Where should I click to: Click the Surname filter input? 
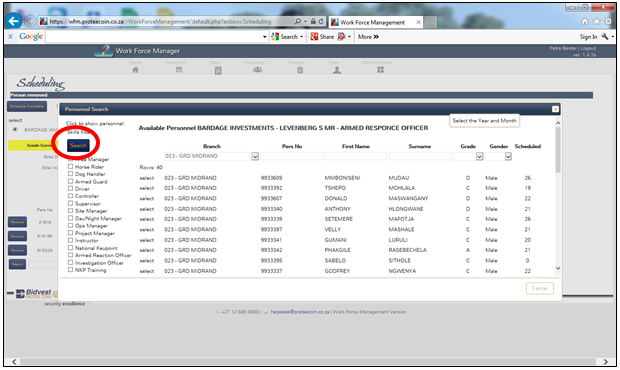420,156
